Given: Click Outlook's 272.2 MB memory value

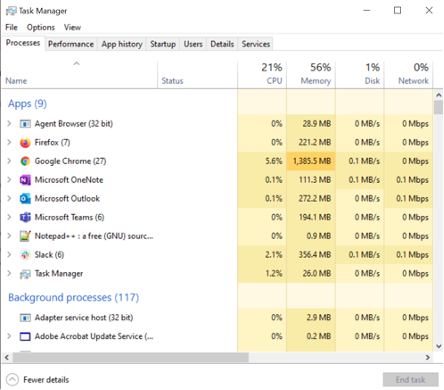Looking at the screenshot, I should [x=315, y=198].
